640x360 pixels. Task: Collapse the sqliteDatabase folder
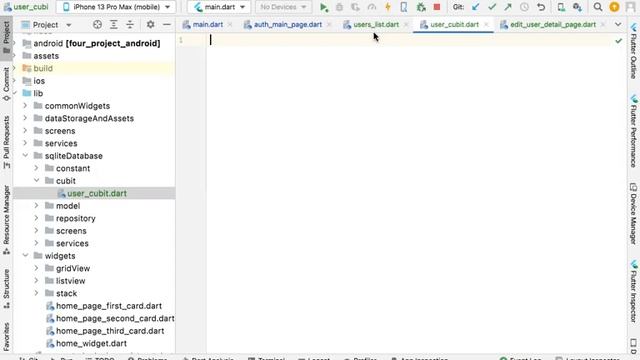click(25, 156)
